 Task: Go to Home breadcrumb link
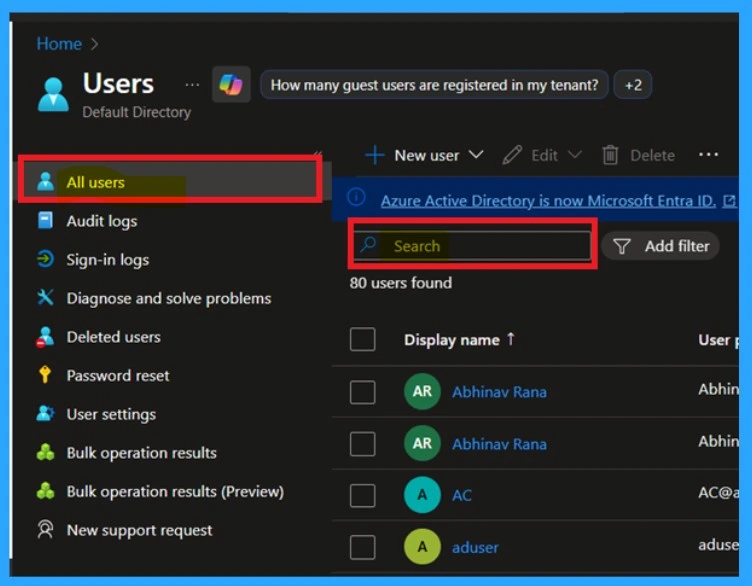tap(59, 44)
